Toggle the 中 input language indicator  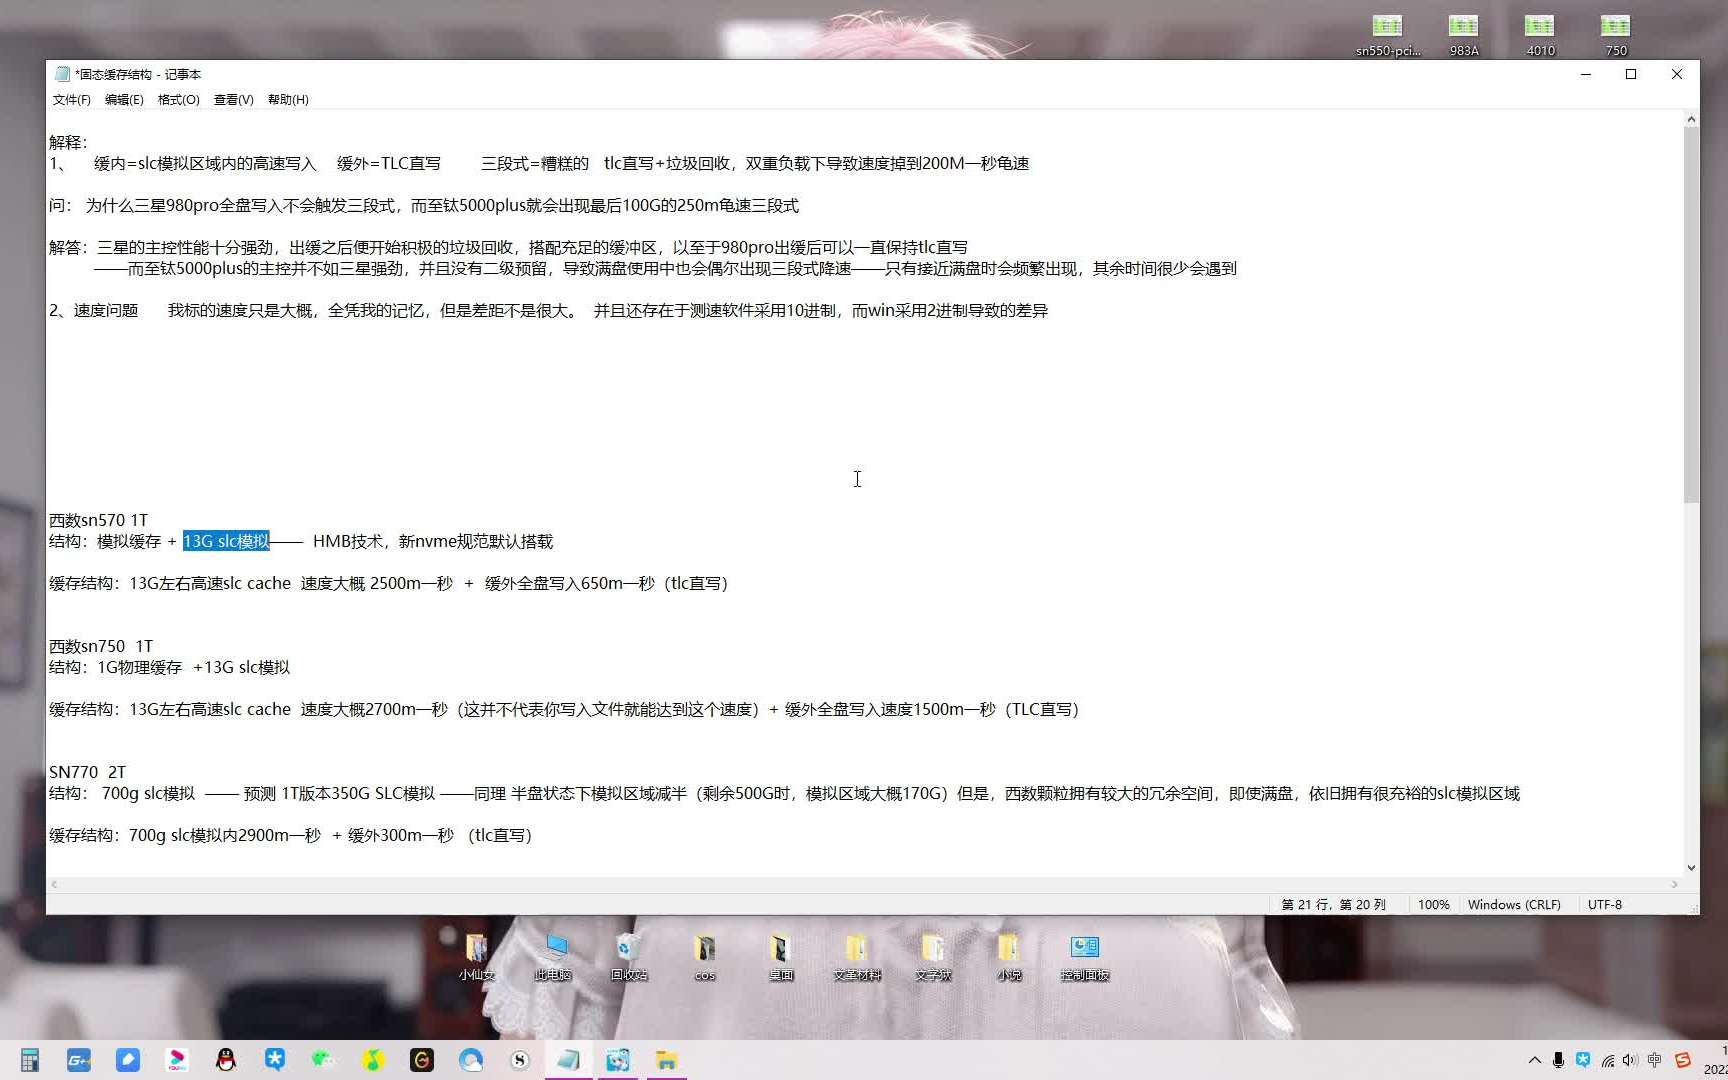tap(1655, 1060)
